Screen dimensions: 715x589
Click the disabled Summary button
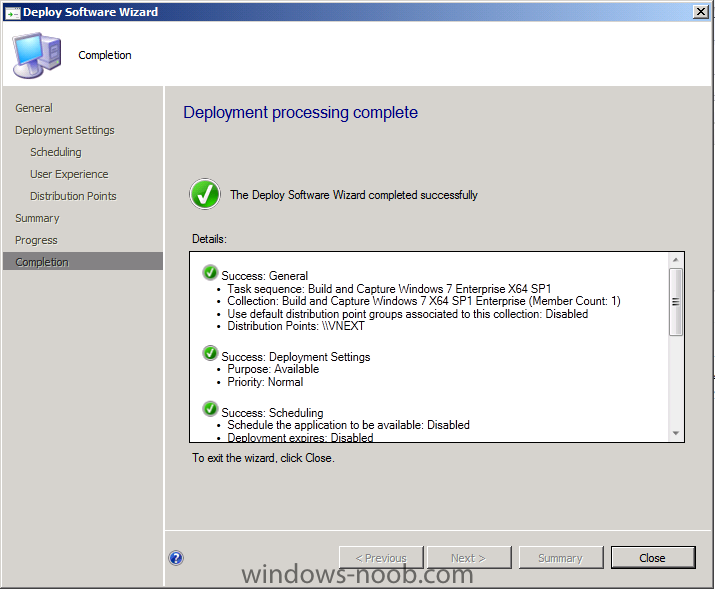(x=560, y=558)
